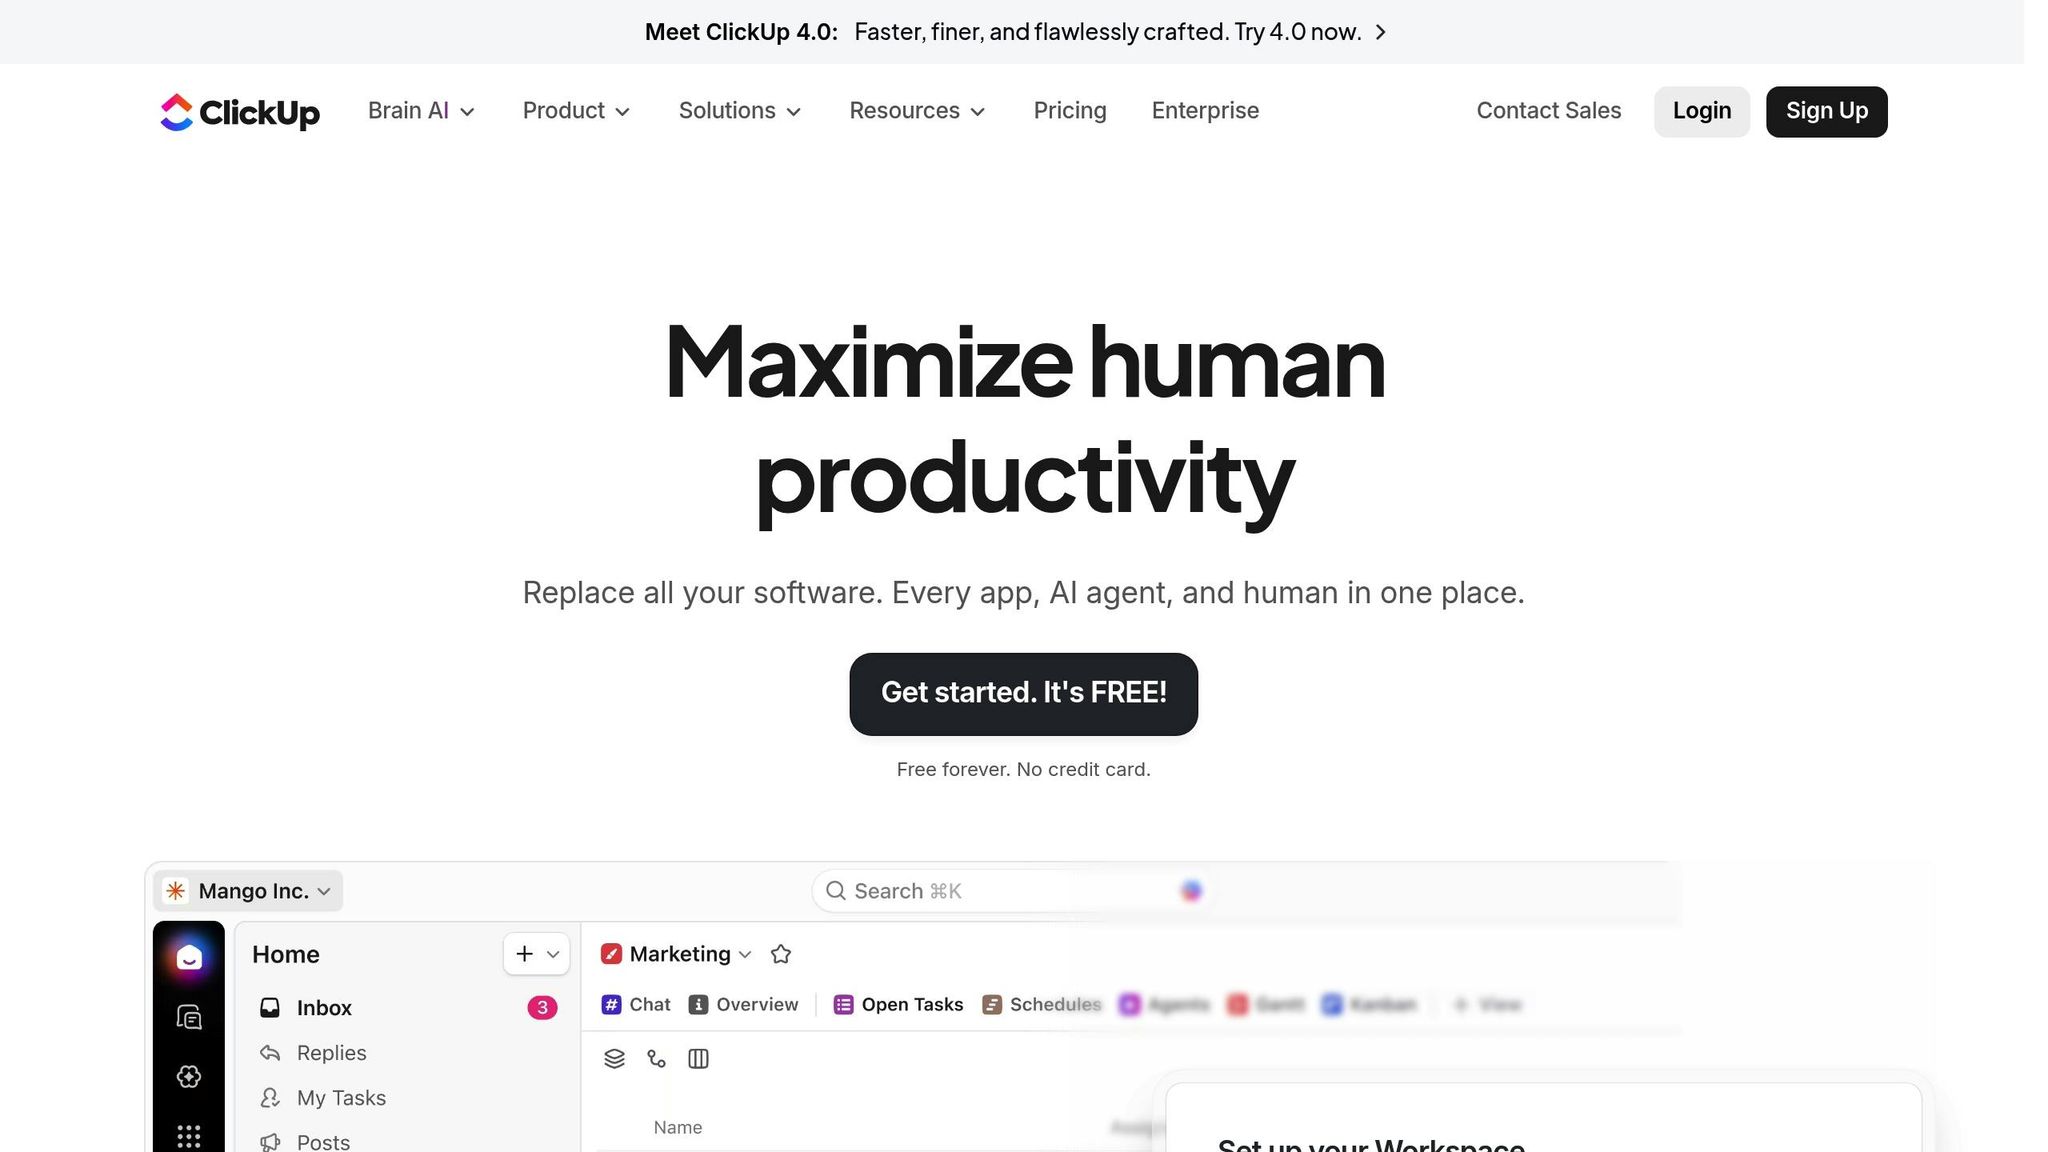Expand the Product navigation dropdown
Viewport: 2048px width, 1152px height.
pyautogui.click(x=576, y=111)
